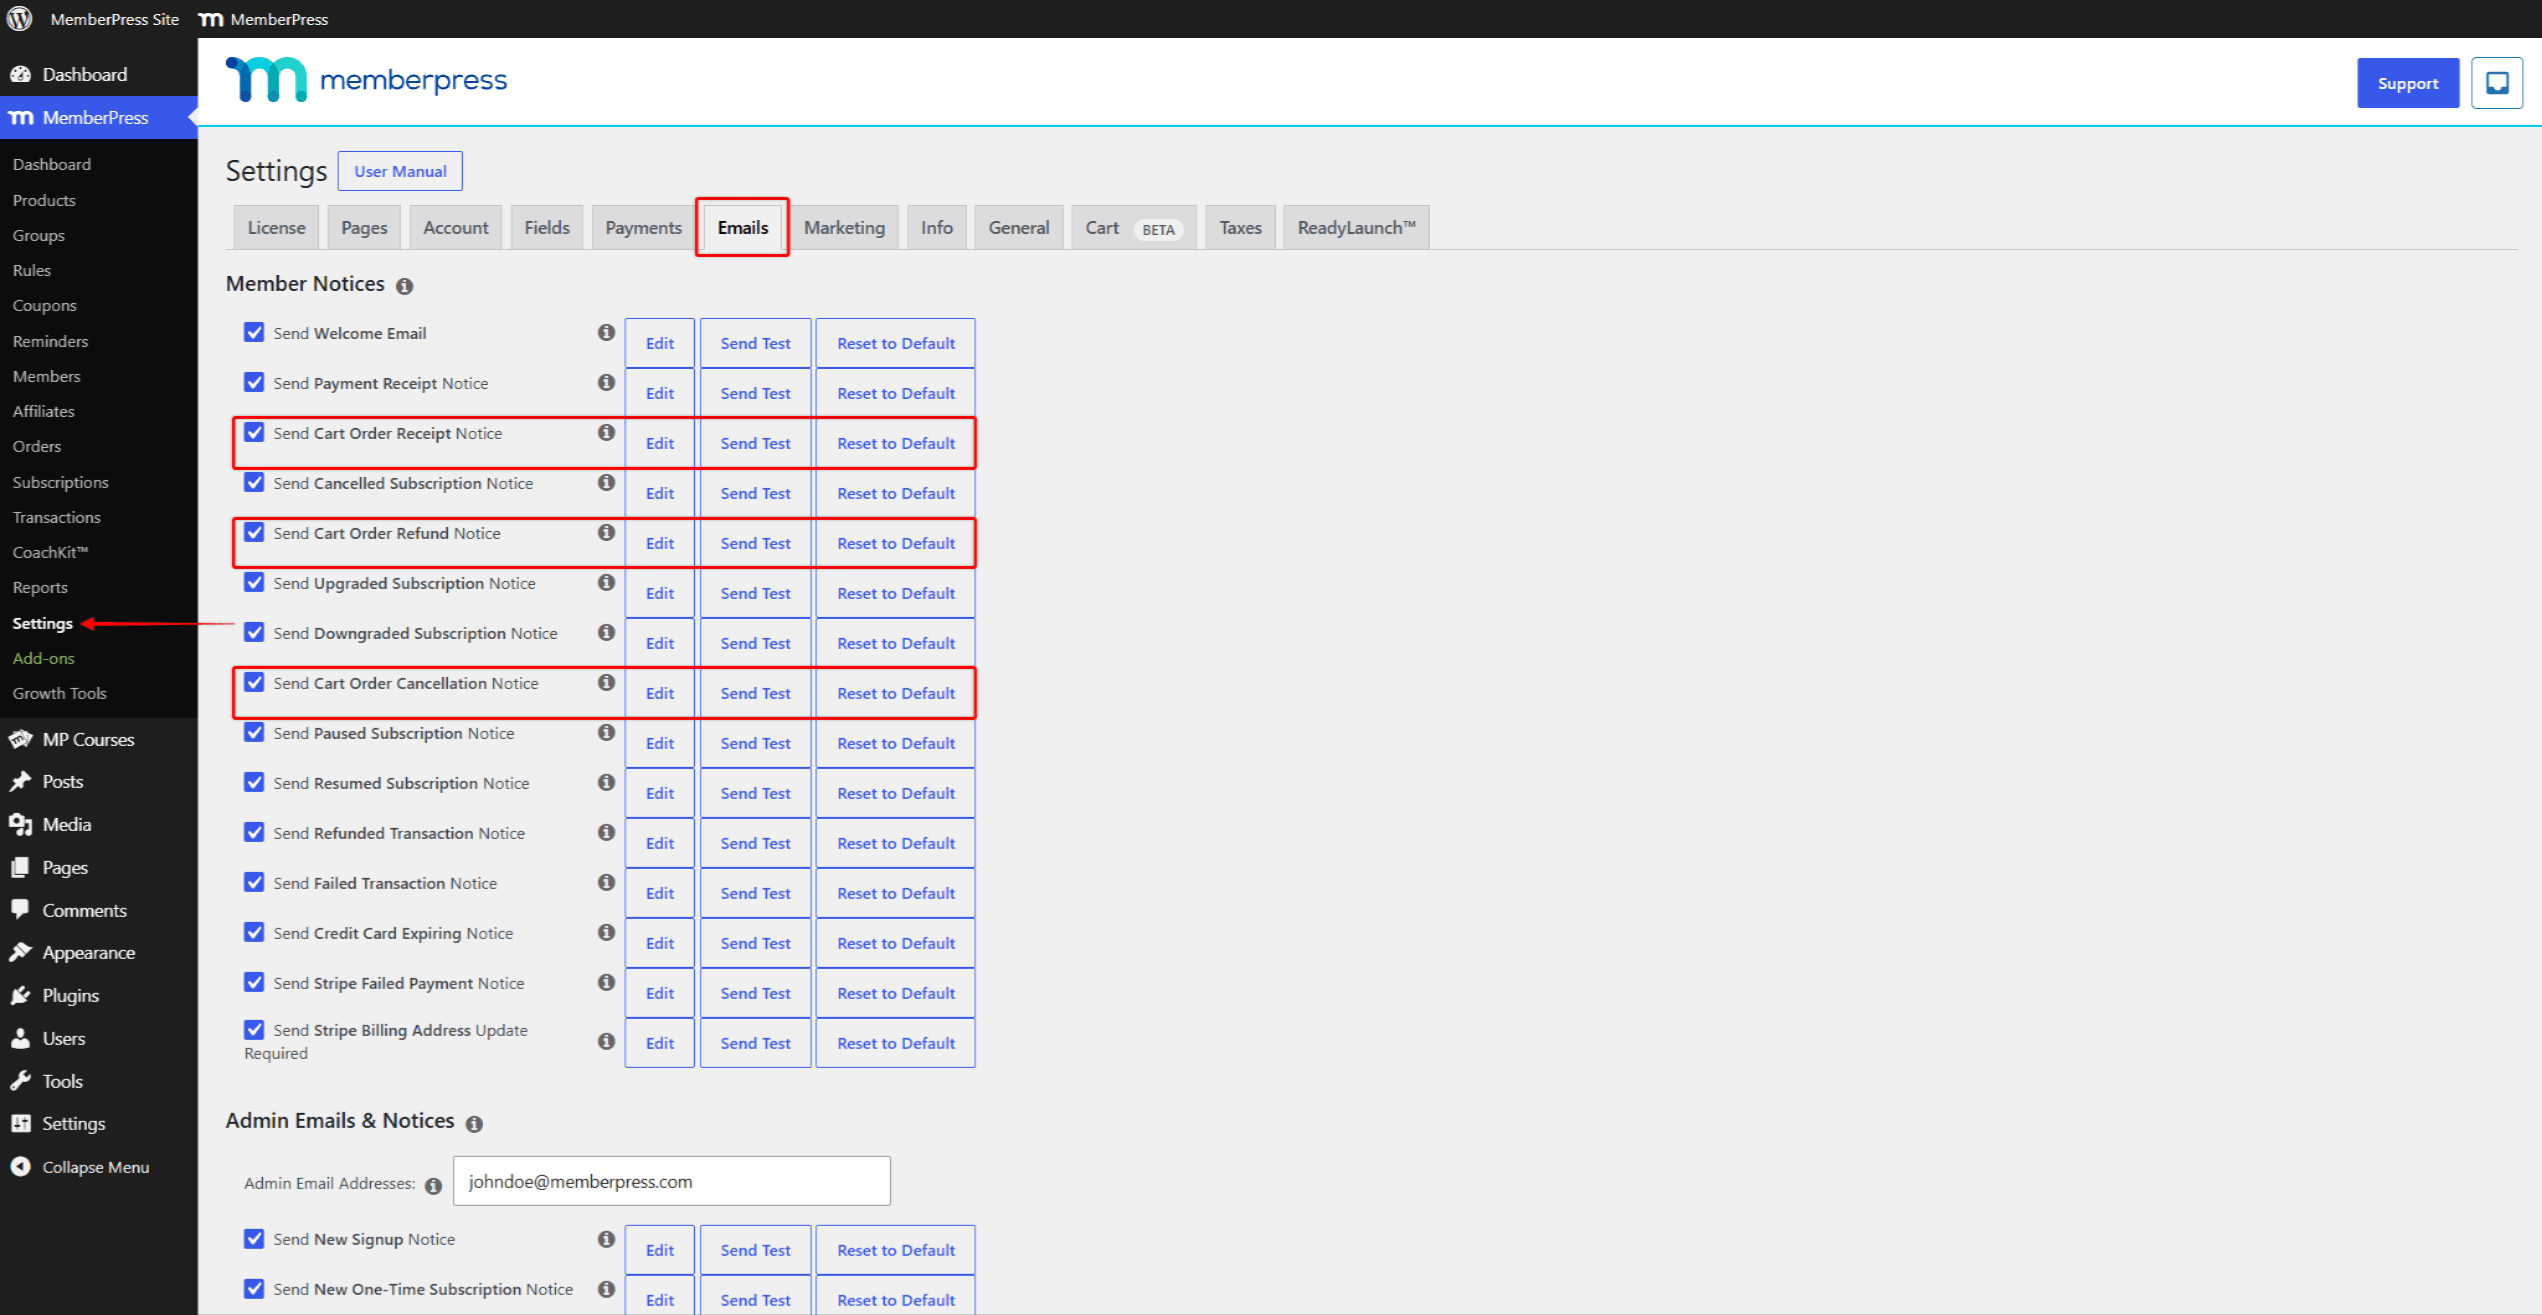
Task: Toggle Send Stripe Billing Address Update checkbox
Action: pyautogui.click(x=254, y=1030)
